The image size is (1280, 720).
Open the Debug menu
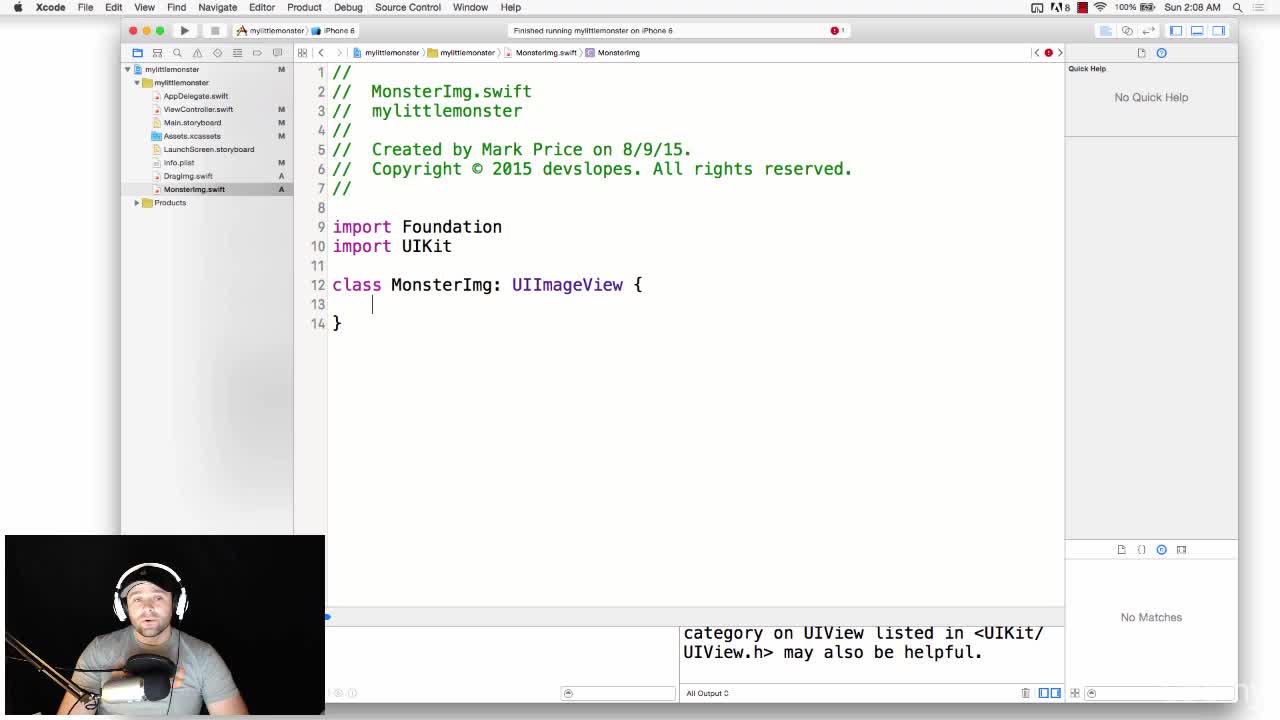coord(348,7)
